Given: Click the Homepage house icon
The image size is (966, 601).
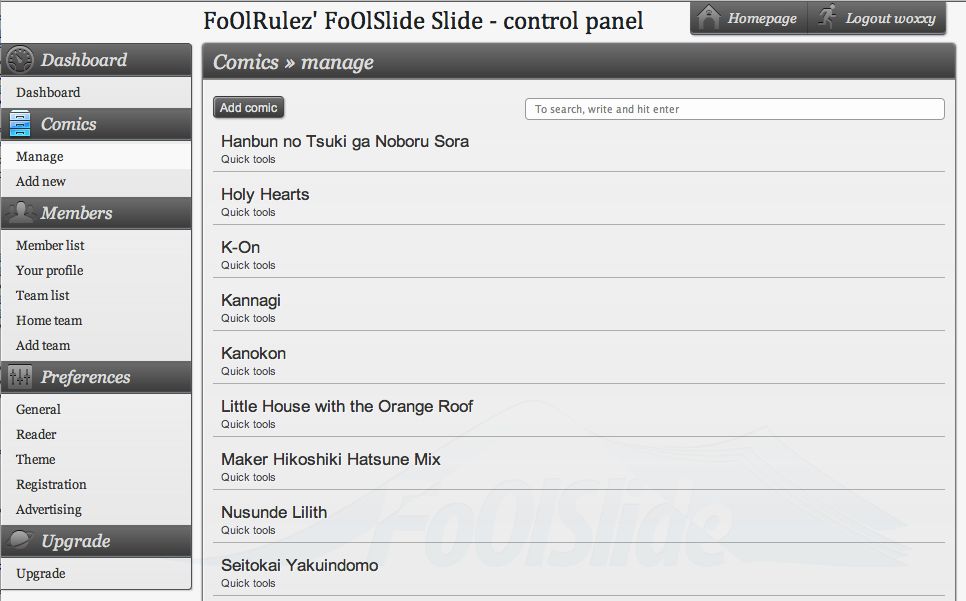Looking at the screenshot, I should 710,17.
